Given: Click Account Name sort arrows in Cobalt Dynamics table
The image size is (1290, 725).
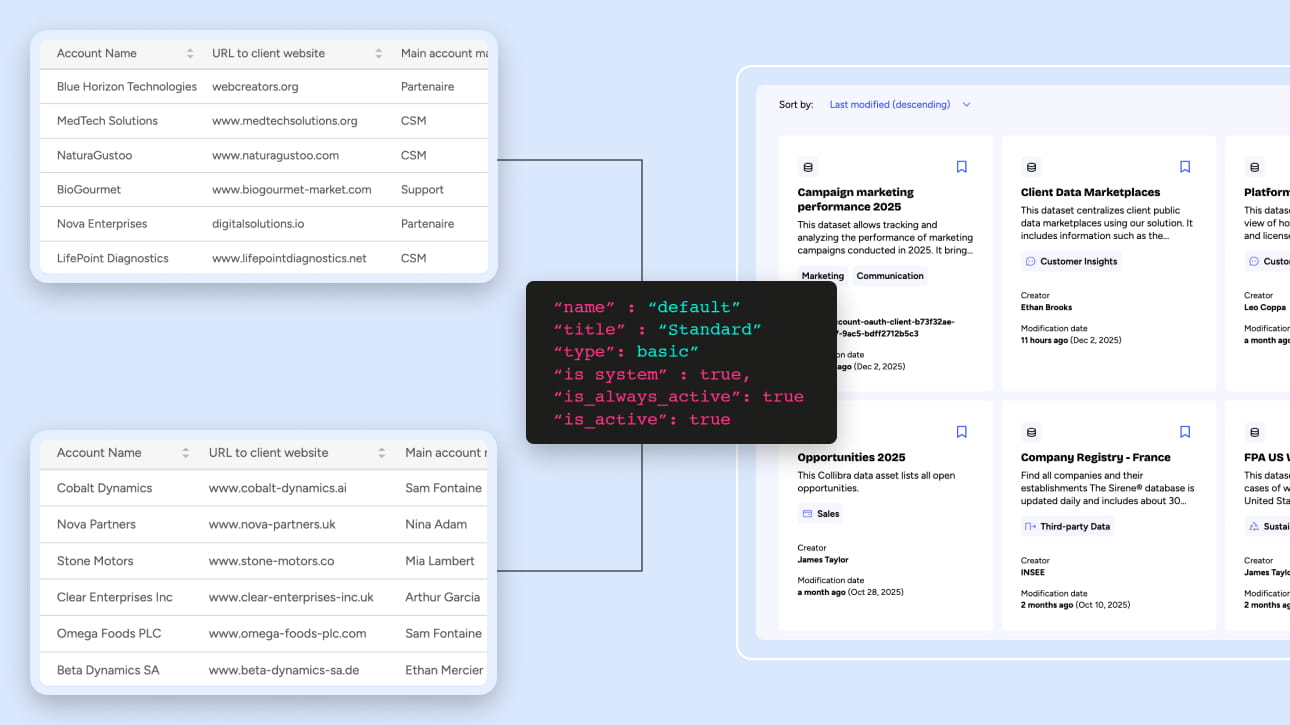Looking at the screenshot, I should tap(185, 453).
